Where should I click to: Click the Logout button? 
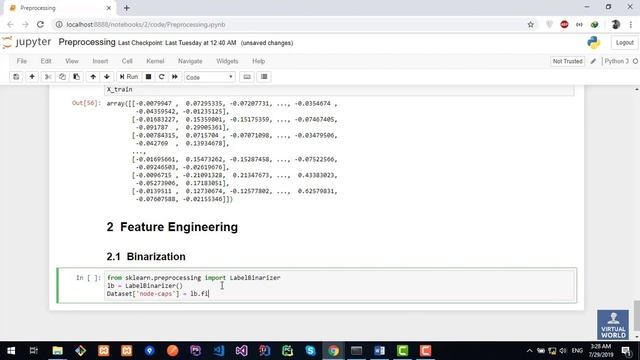624,42
